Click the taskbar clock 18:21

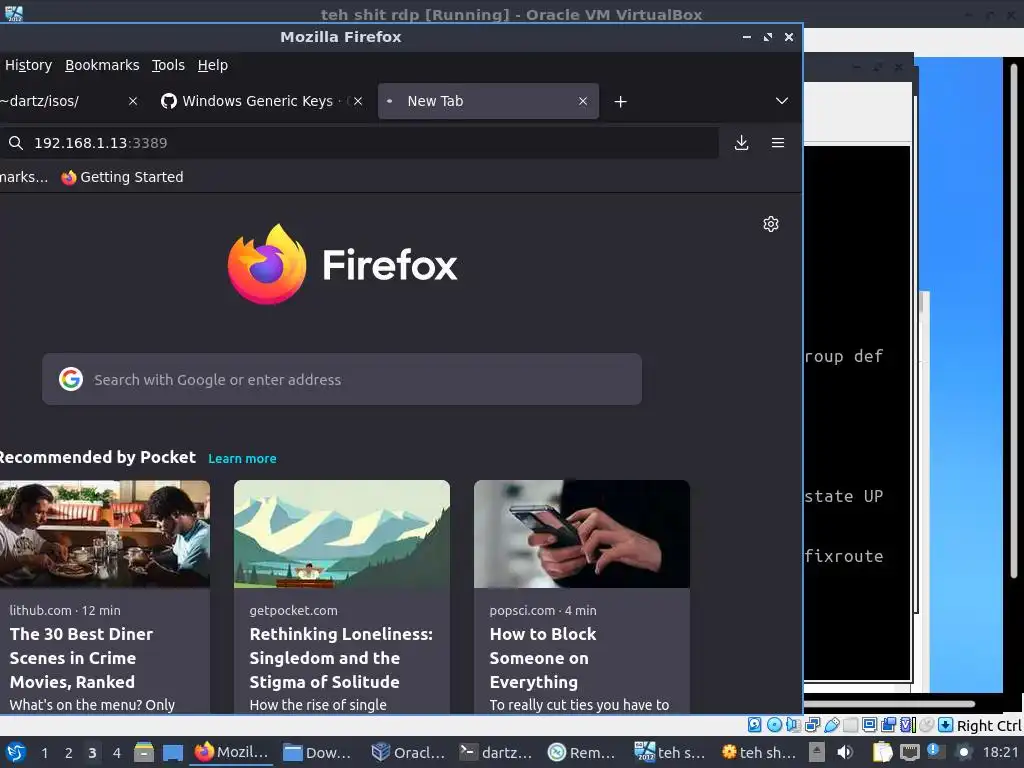(1000, 753)
